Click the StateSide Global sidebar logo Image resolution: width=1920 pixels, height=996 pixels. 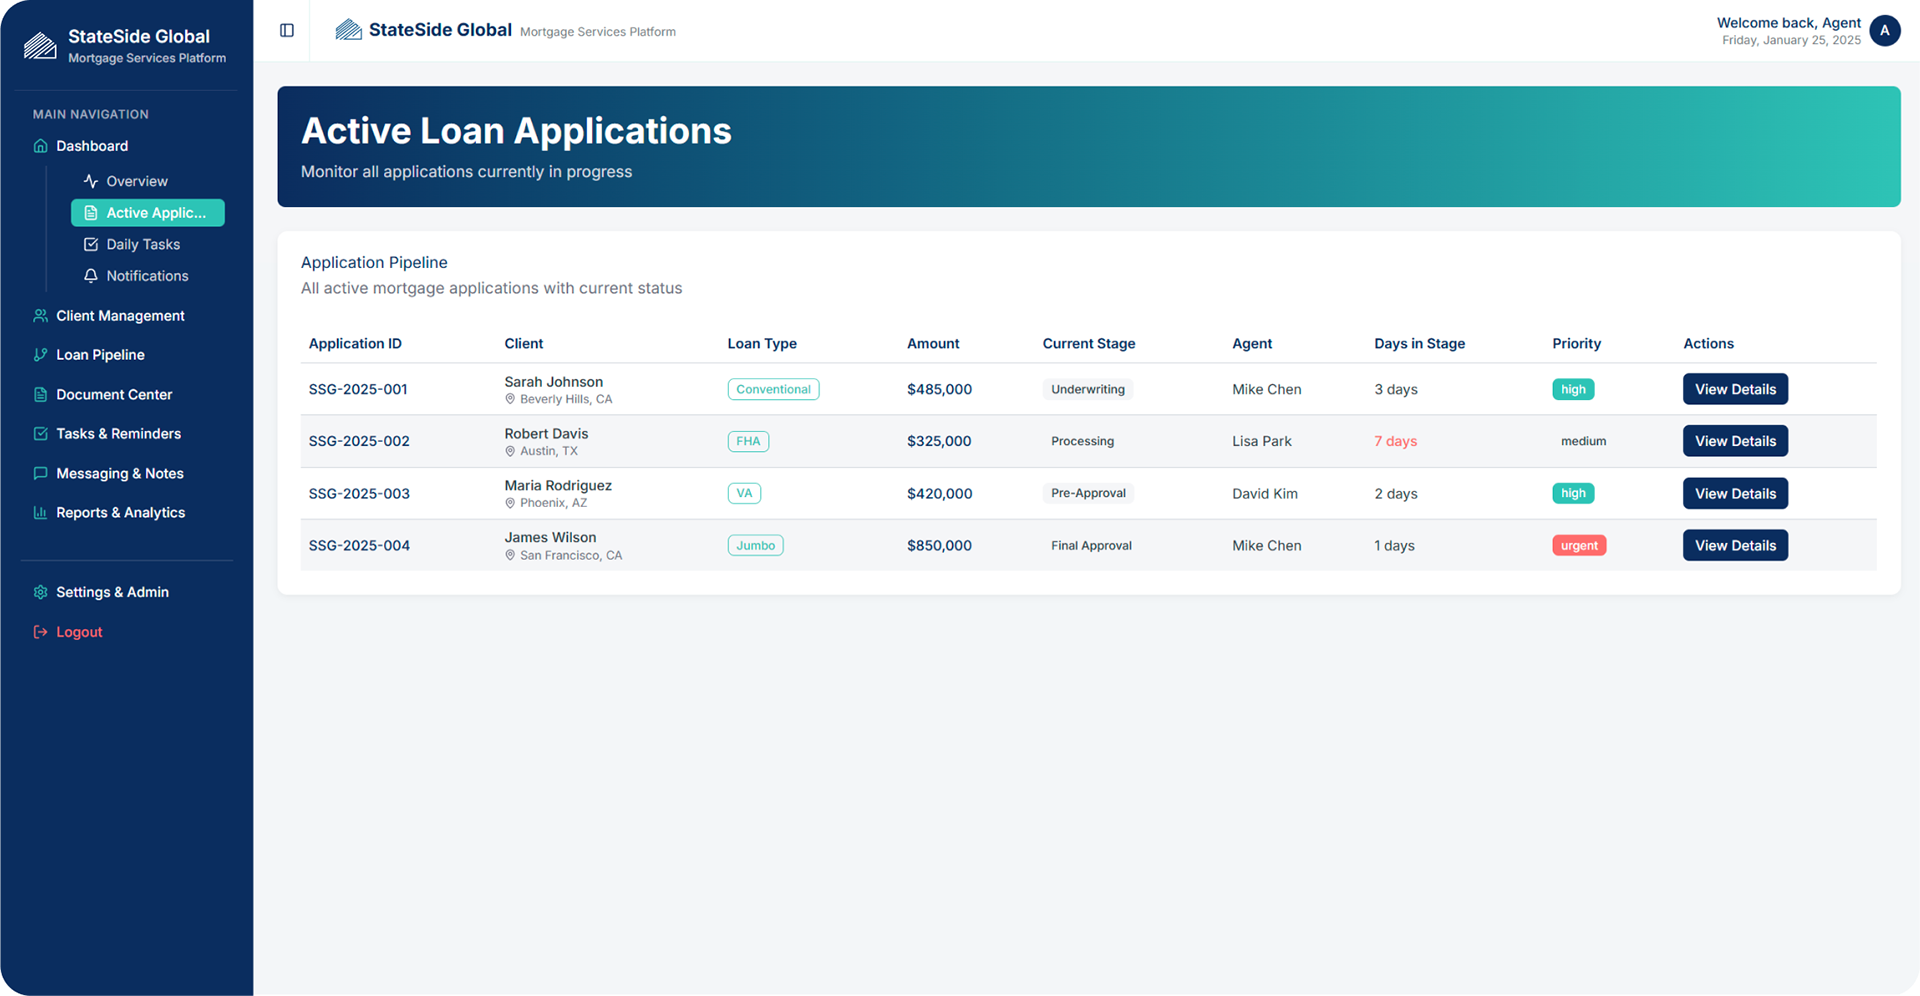[x=40, y=46]
